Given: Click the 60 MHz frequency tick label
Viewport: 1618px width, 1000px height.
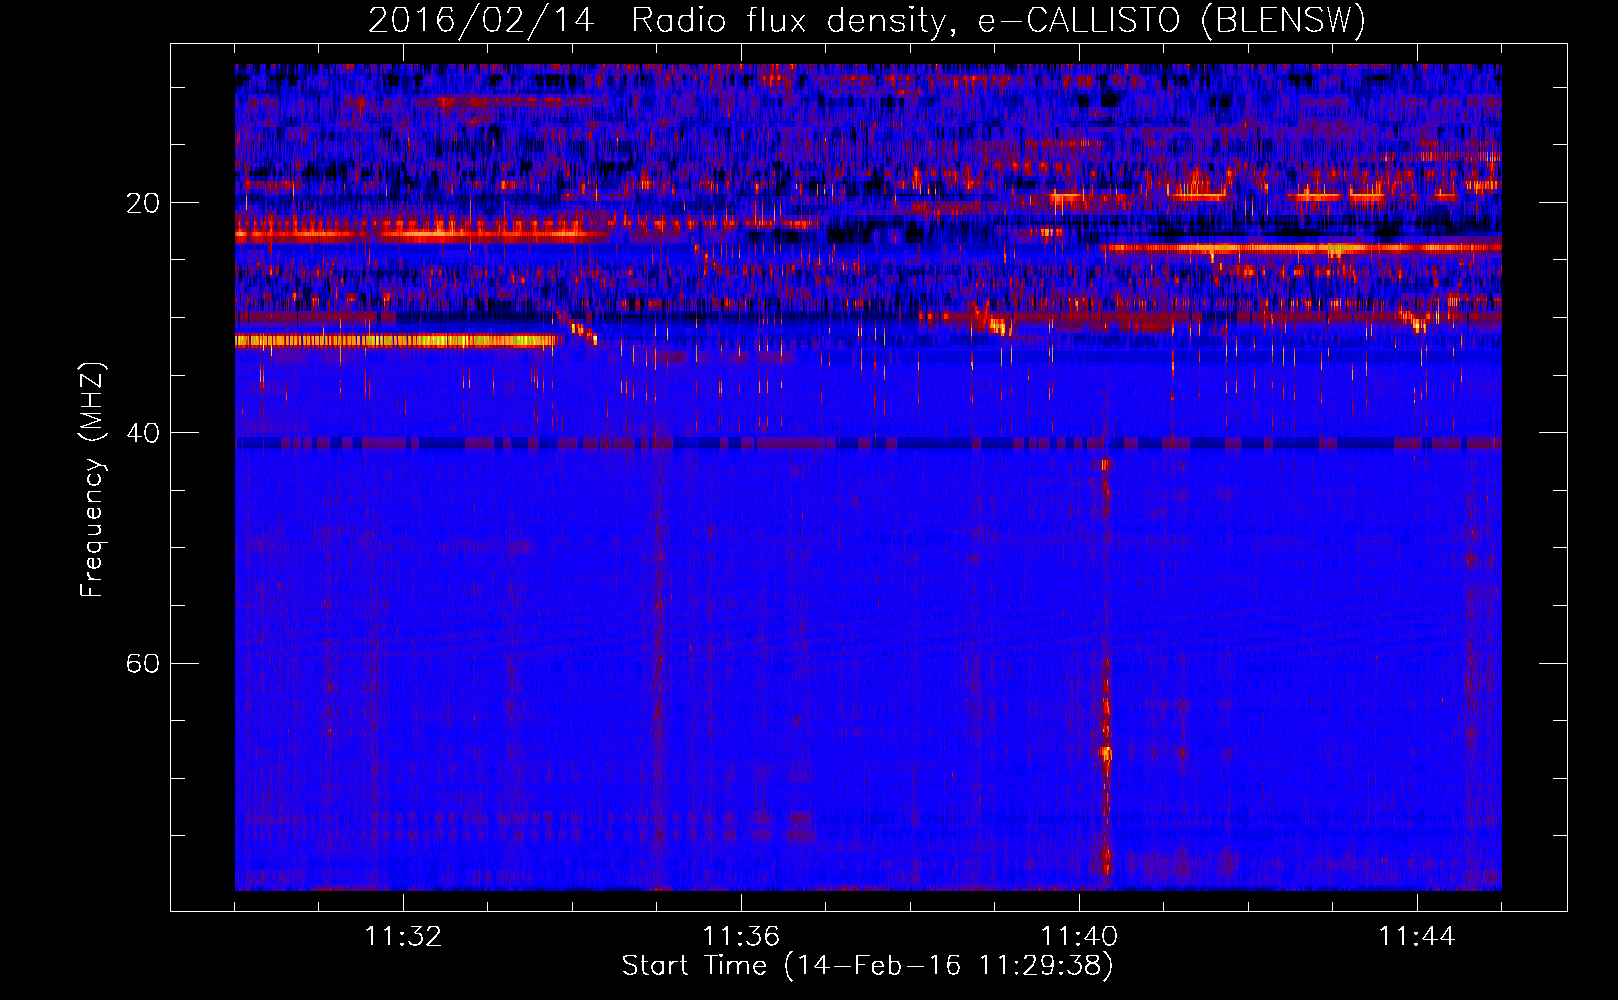Looking at the screenshot, I should point(143,664).
